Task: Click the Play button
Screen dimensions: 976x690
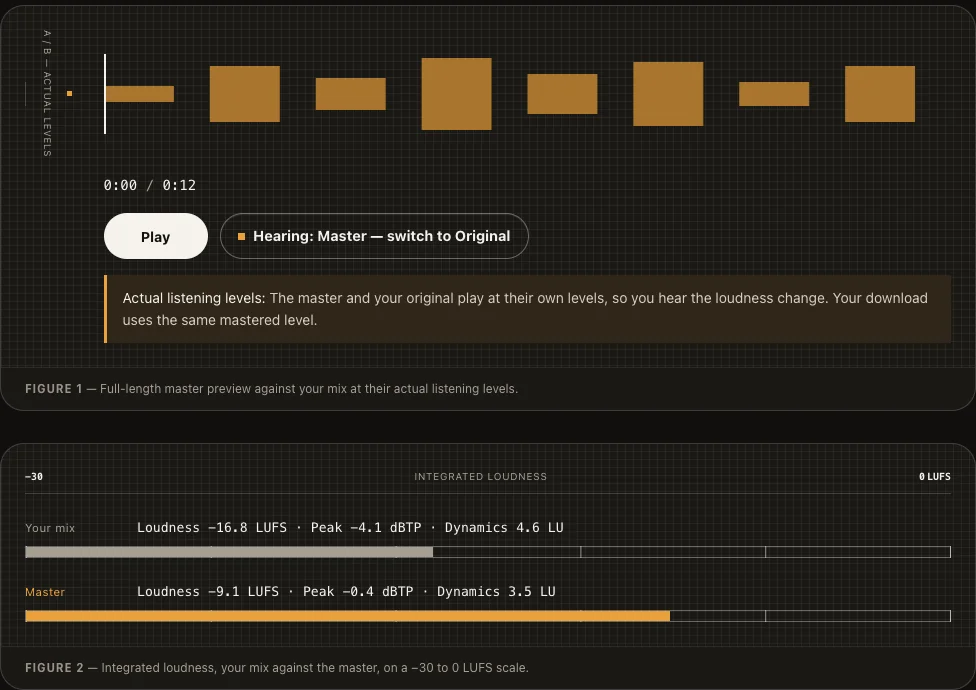Action: pos(156,236)
